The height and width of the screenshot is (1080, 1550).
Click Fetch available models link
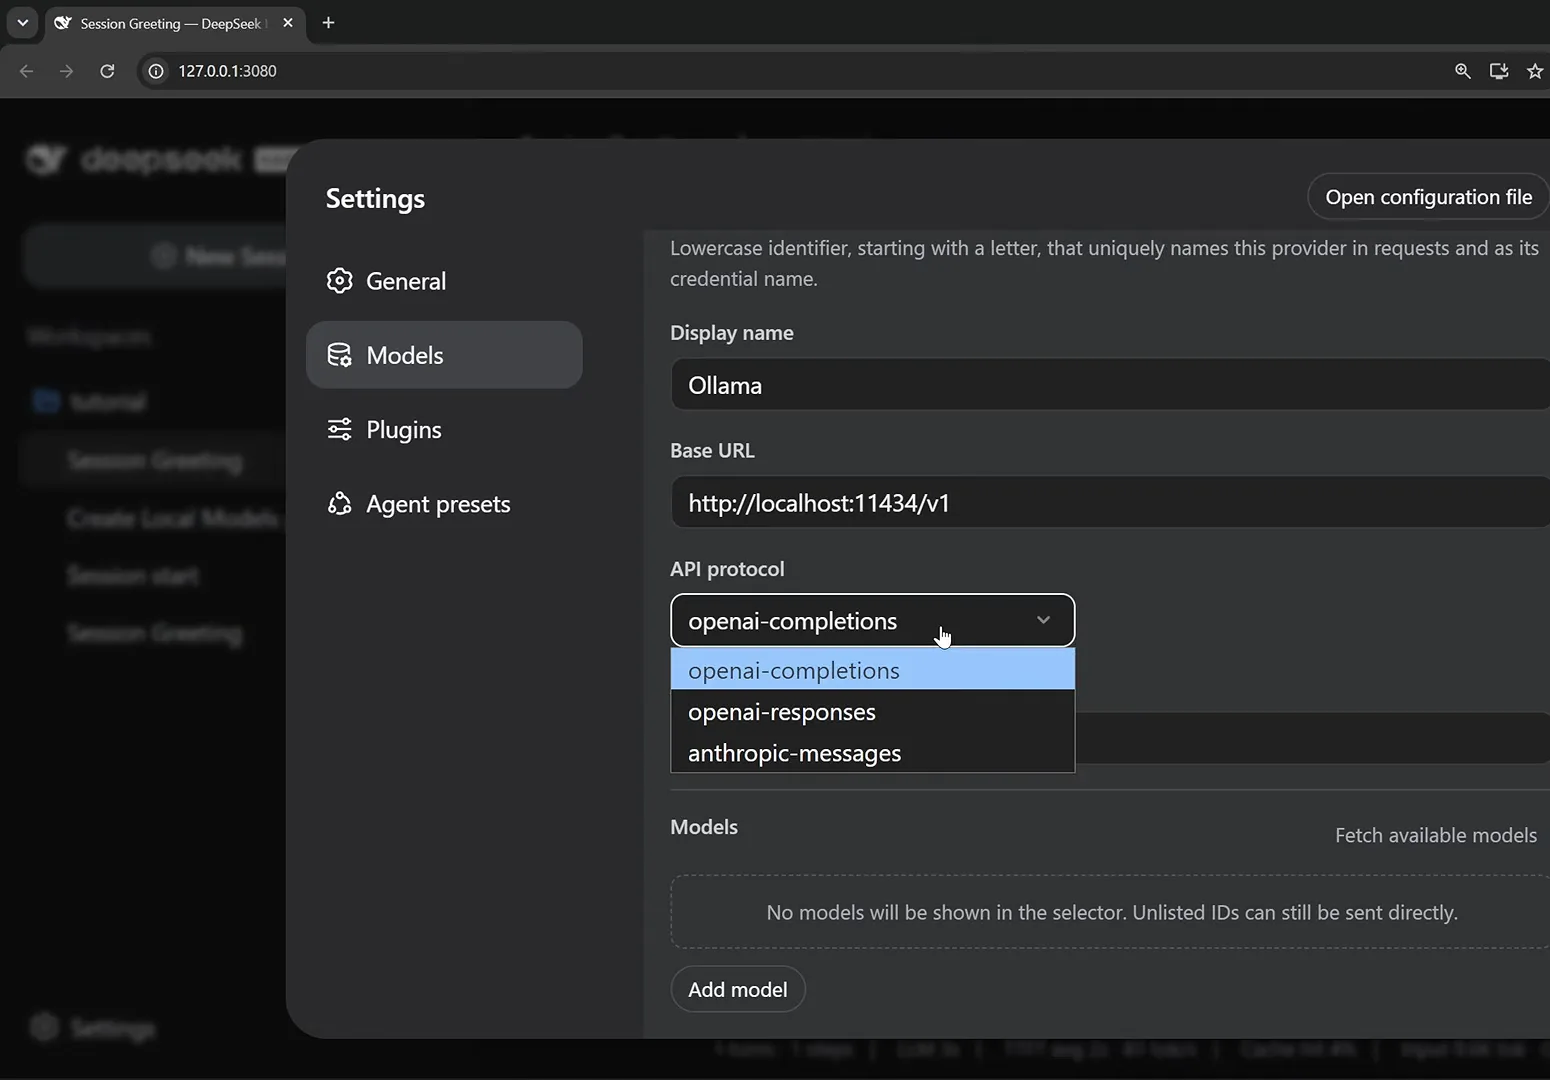click(1435, 835)
